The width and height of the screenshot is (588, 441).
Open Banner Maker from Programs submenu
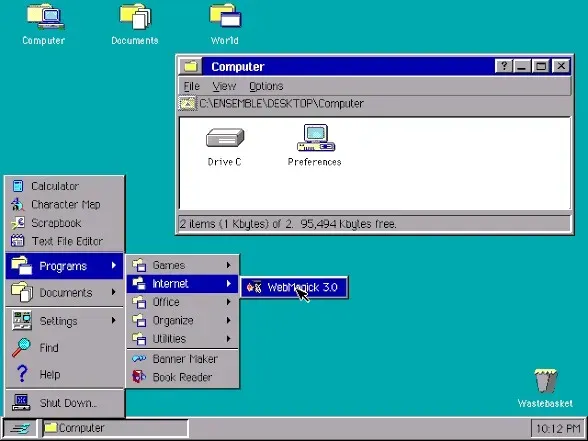pos(183,359)
